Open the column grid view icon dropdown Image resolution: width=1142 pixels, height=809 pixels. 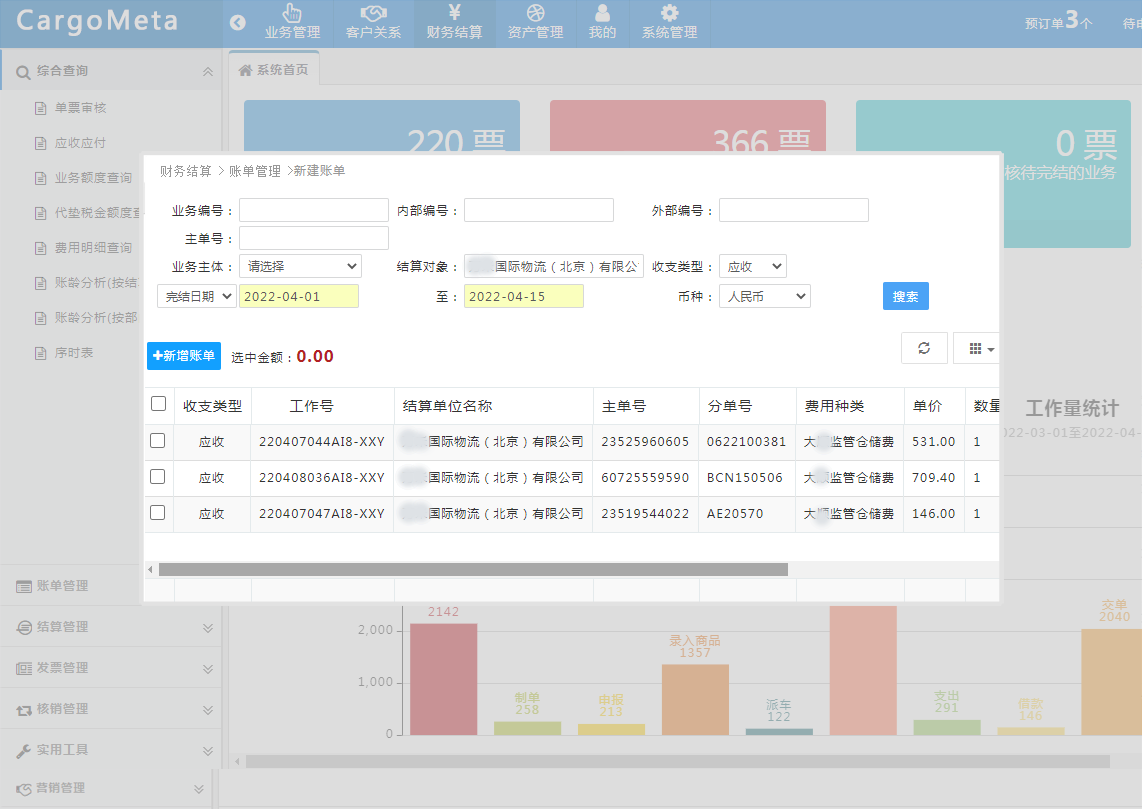pos(975,348)
